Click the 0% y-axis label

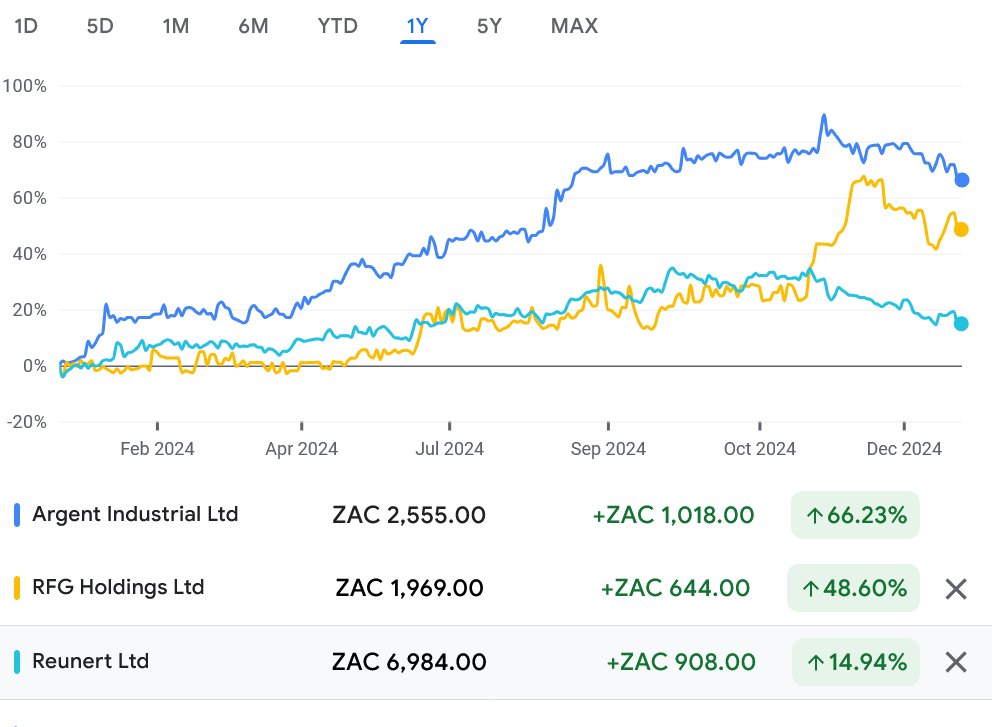click(x=34, y=366)
